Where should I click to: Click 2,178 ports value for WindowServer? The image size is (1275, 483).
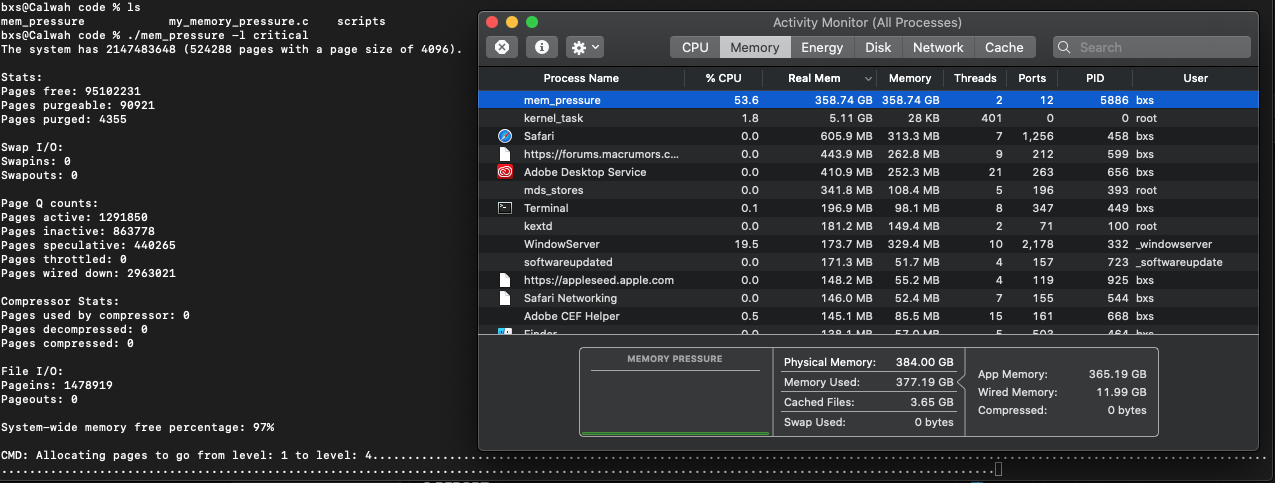(1037, 244)
